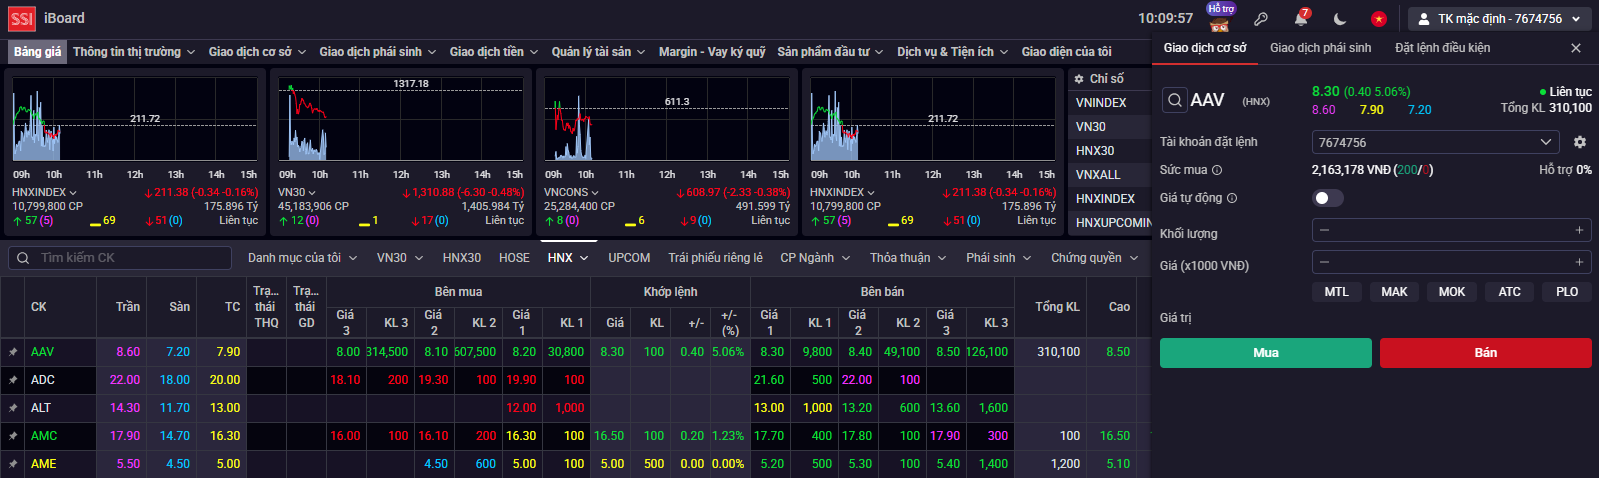This screenshot has width=1599, height=478.
Task: Change language via the Vietnam flag icon
Action: pyautogui.click(x=1379, y=18)
